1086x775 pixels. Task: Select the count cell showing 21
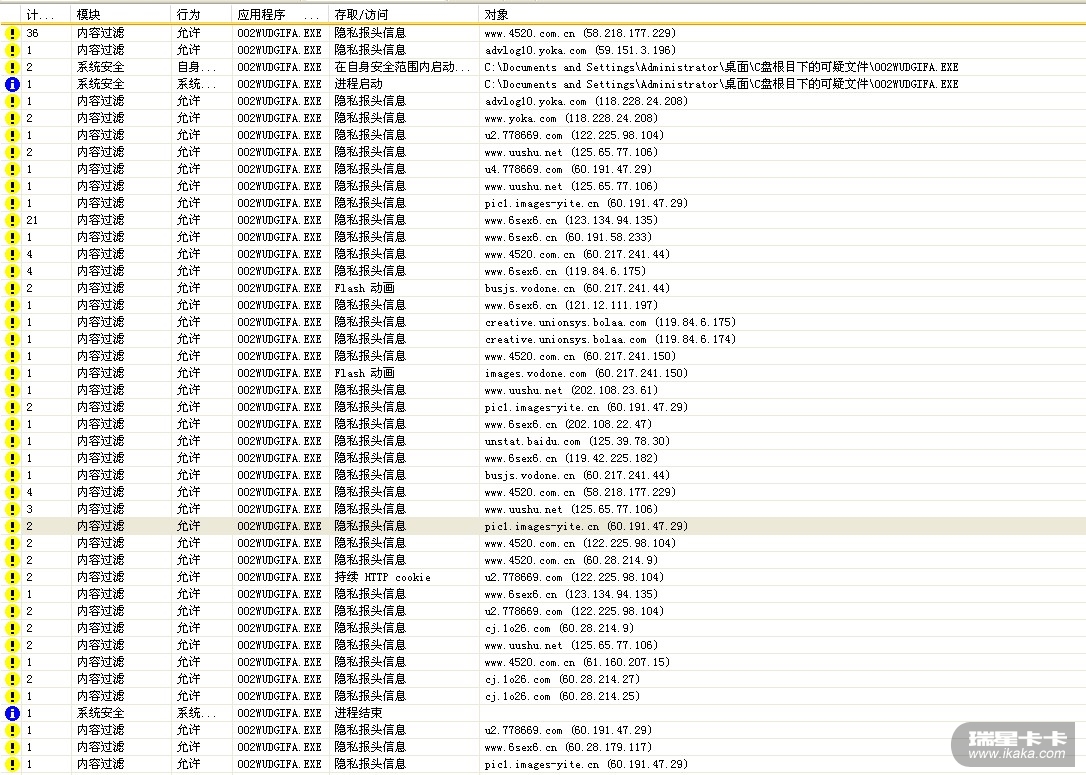33,220
